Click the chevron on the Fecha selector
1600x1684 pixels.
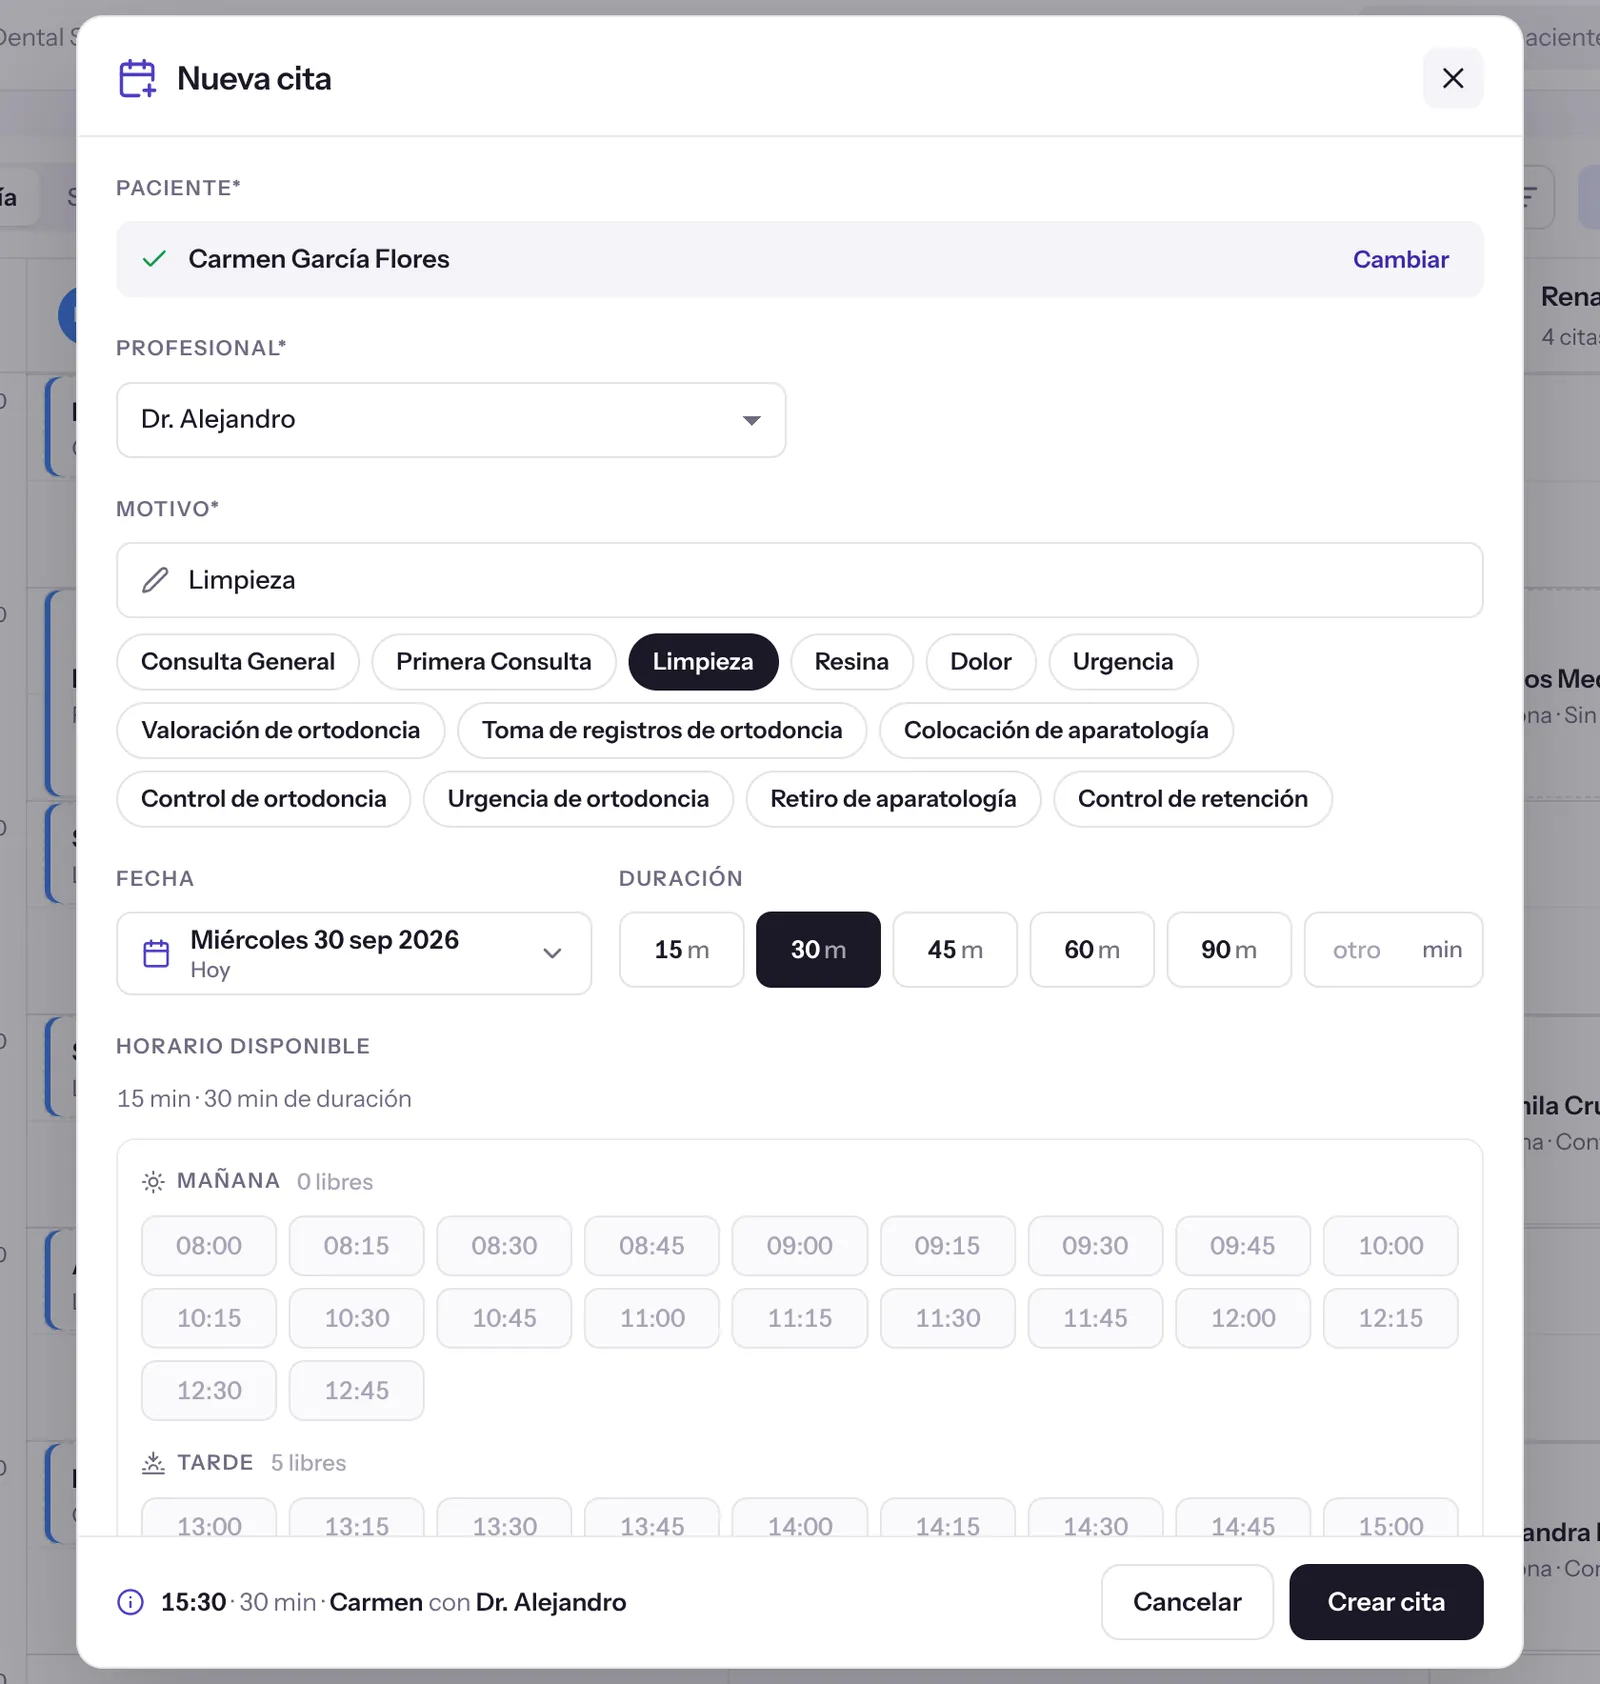pos(552,953)
